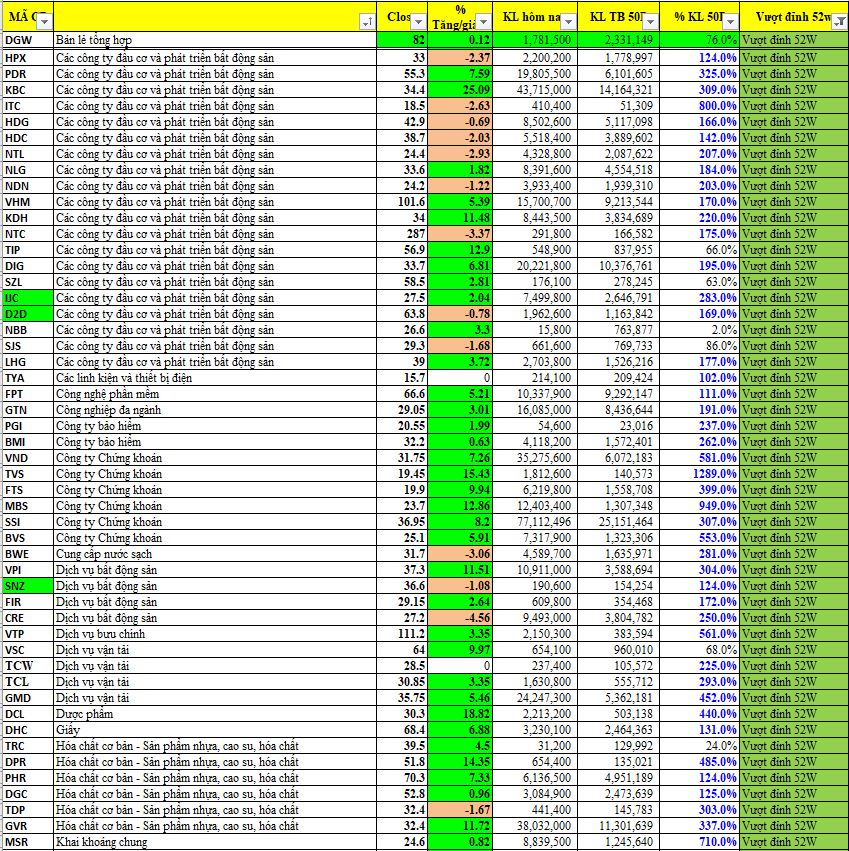
Task: Click the active Vượt đỉnh 52w filter button
Action: tap(838, 21)
